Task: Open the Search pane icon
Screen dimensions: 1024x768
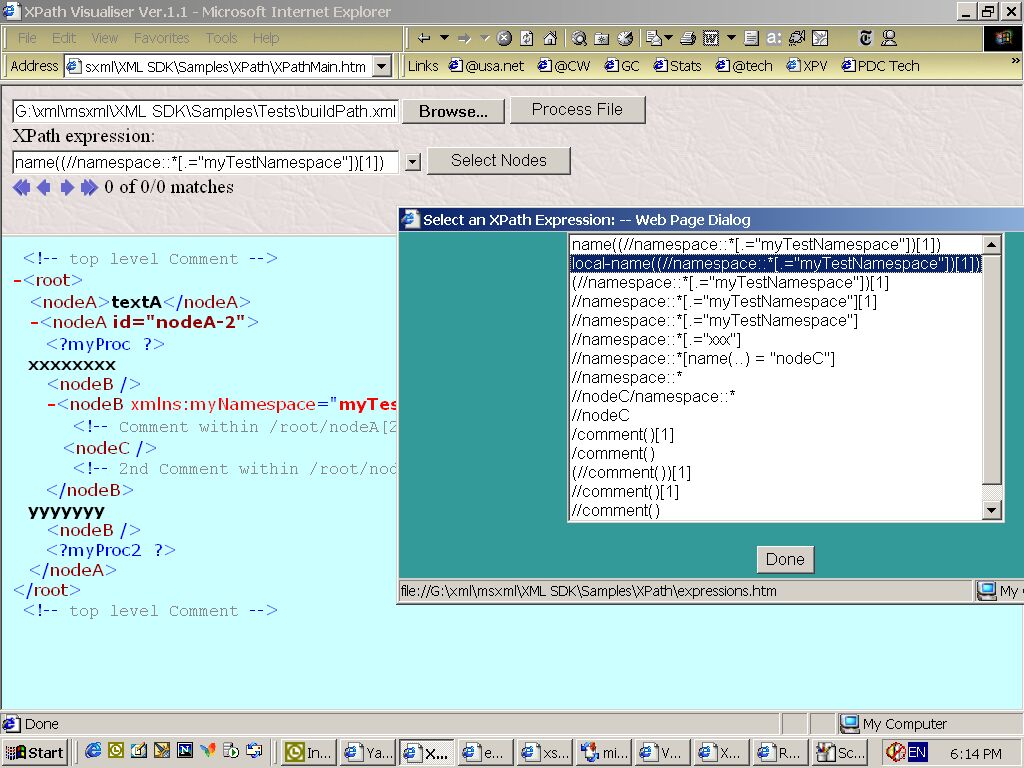Action: point(579,39)
